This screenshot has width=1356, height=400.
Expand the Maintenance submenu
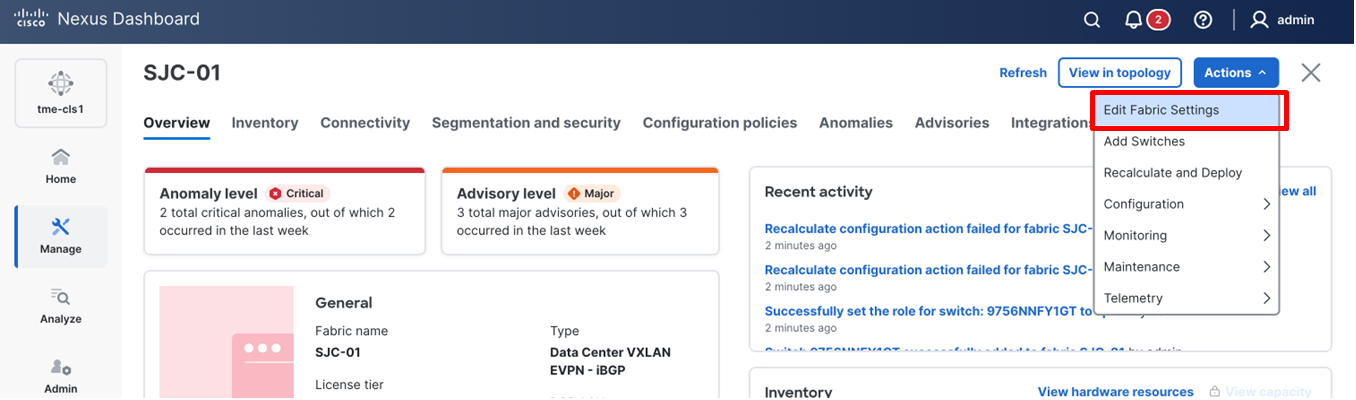[x=1185, y=267]
